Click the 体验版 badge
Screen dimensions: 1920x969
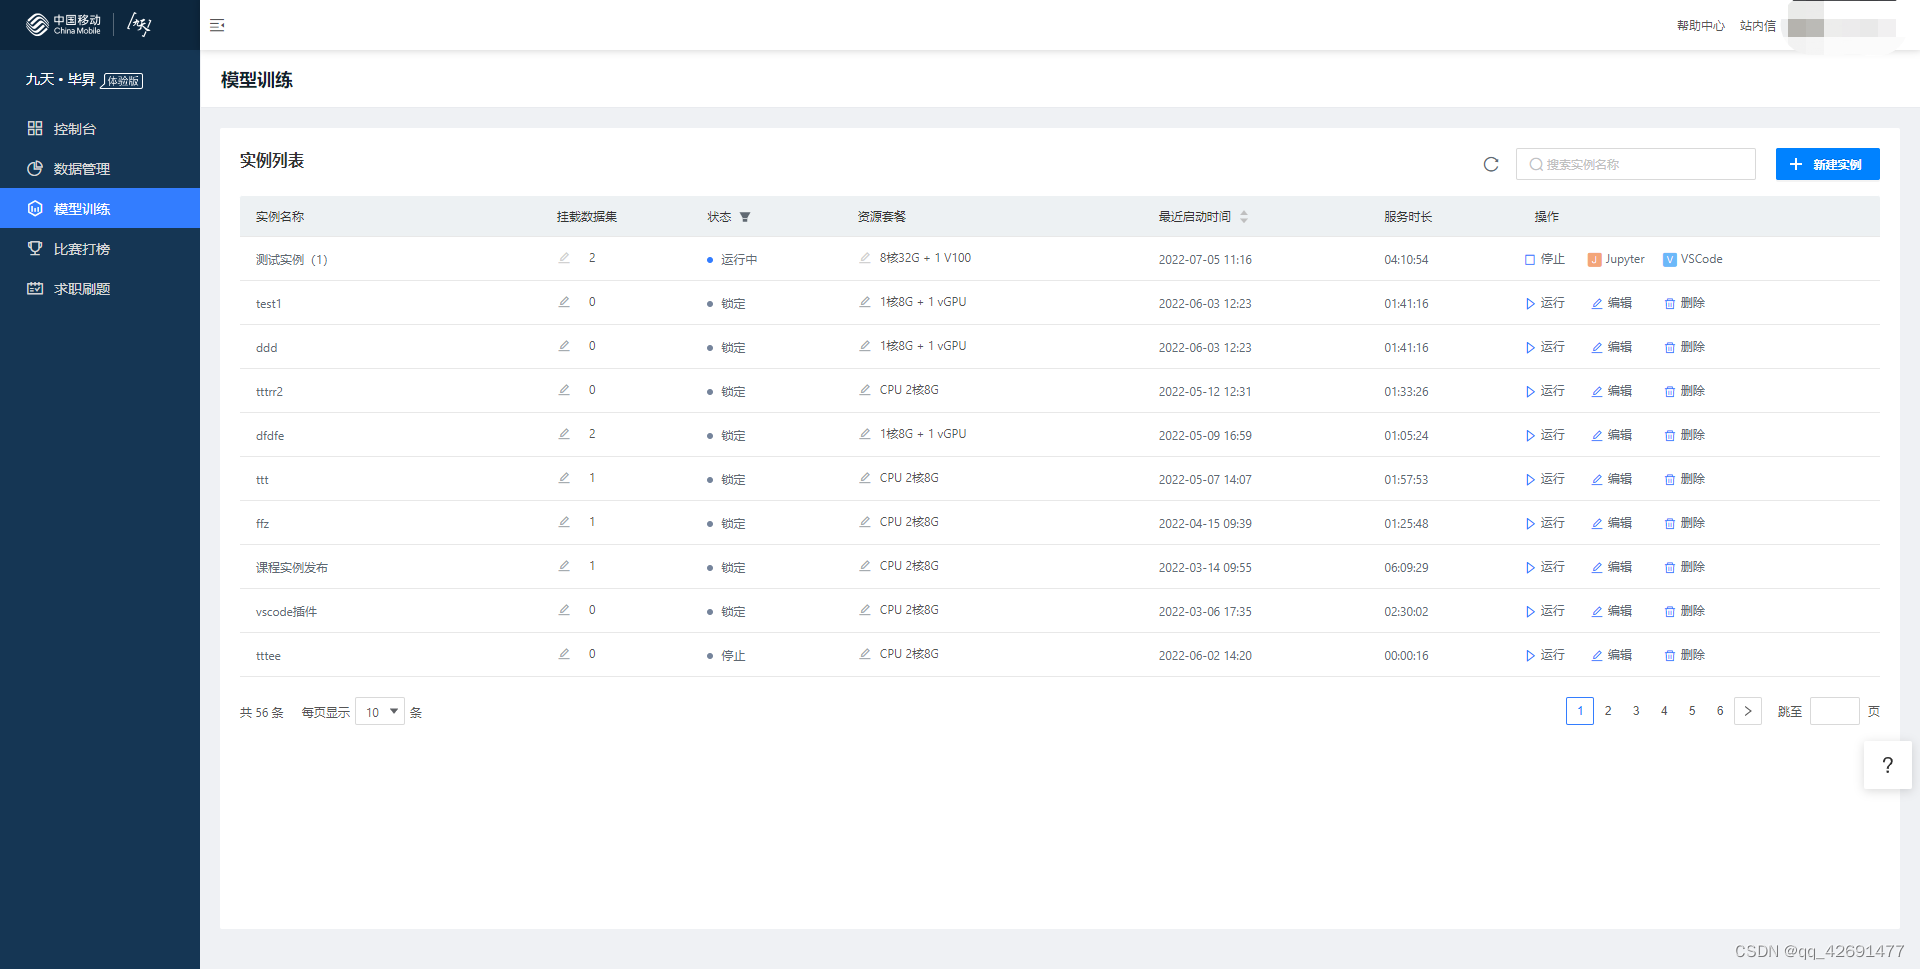tap(123, 81)
